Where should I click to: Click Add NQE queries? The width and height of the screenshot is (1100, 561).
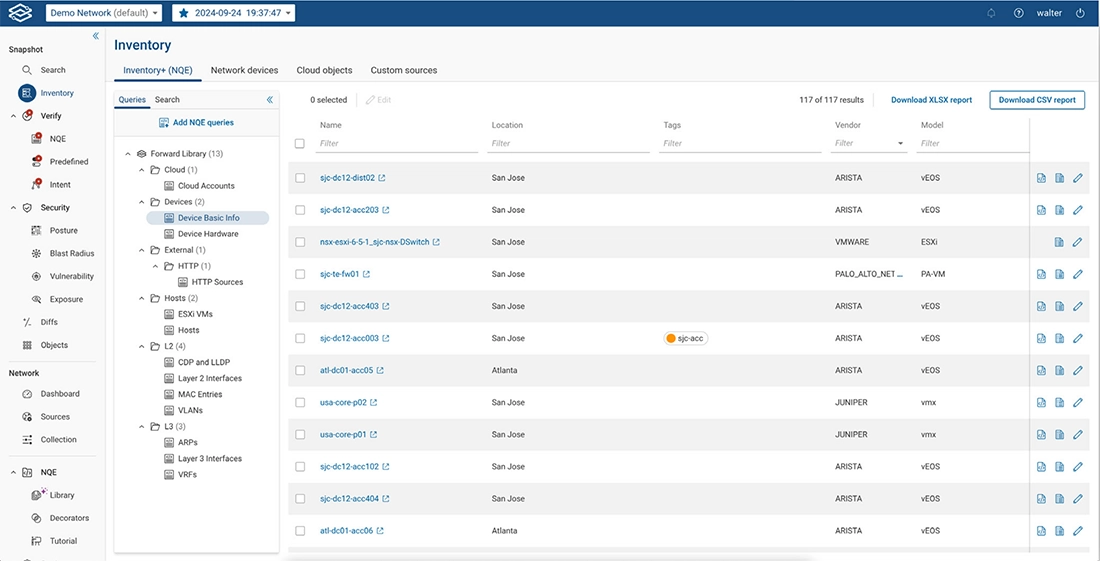click(x=196, y=123)
